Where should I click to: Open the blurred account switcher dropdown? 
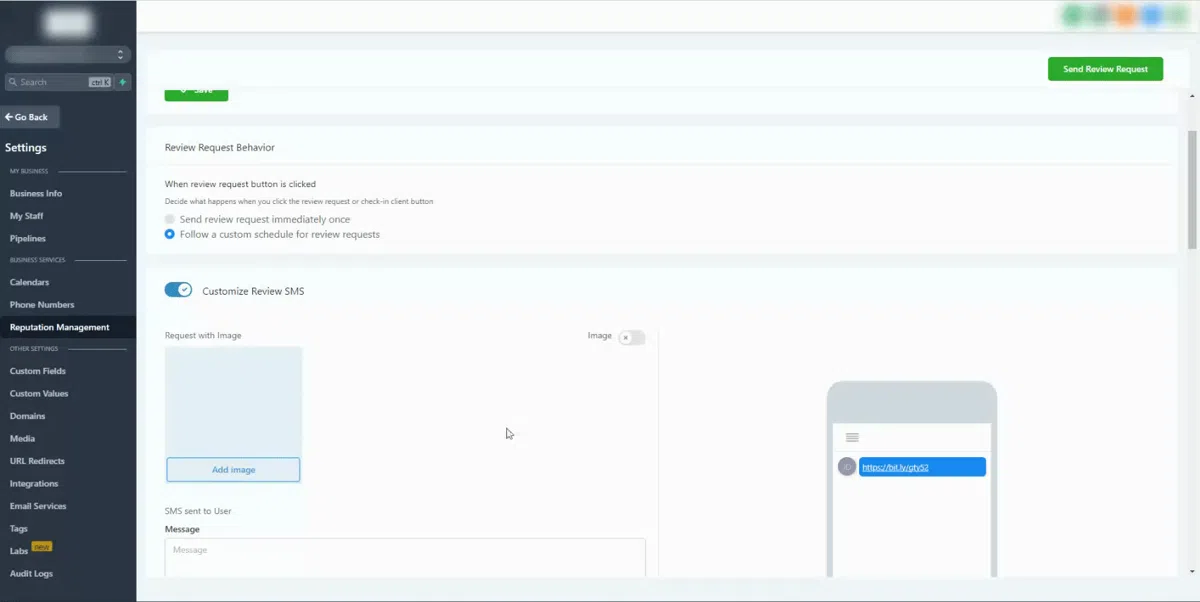click(68, 55)
